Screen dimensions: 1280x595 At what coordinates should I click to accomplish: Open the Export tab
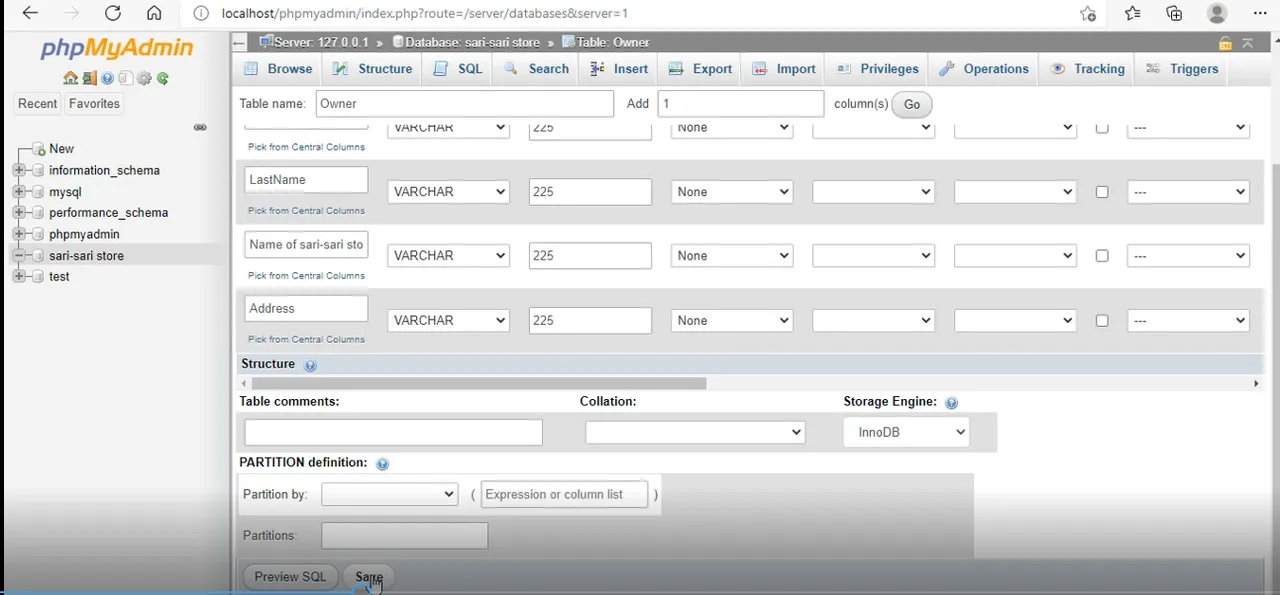[x=700, y=69]
